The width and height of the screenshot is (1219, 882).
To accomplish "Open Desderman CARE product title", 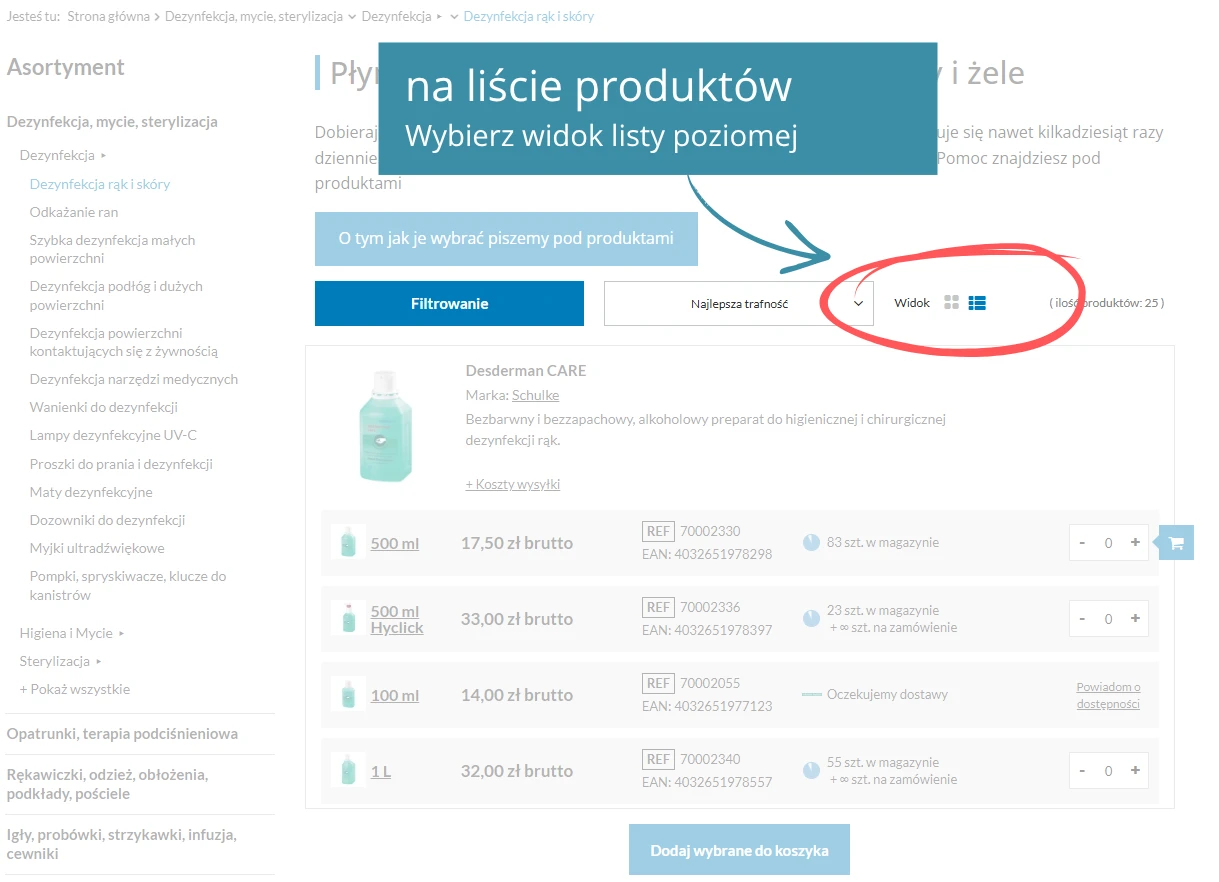I will [526, 370].
